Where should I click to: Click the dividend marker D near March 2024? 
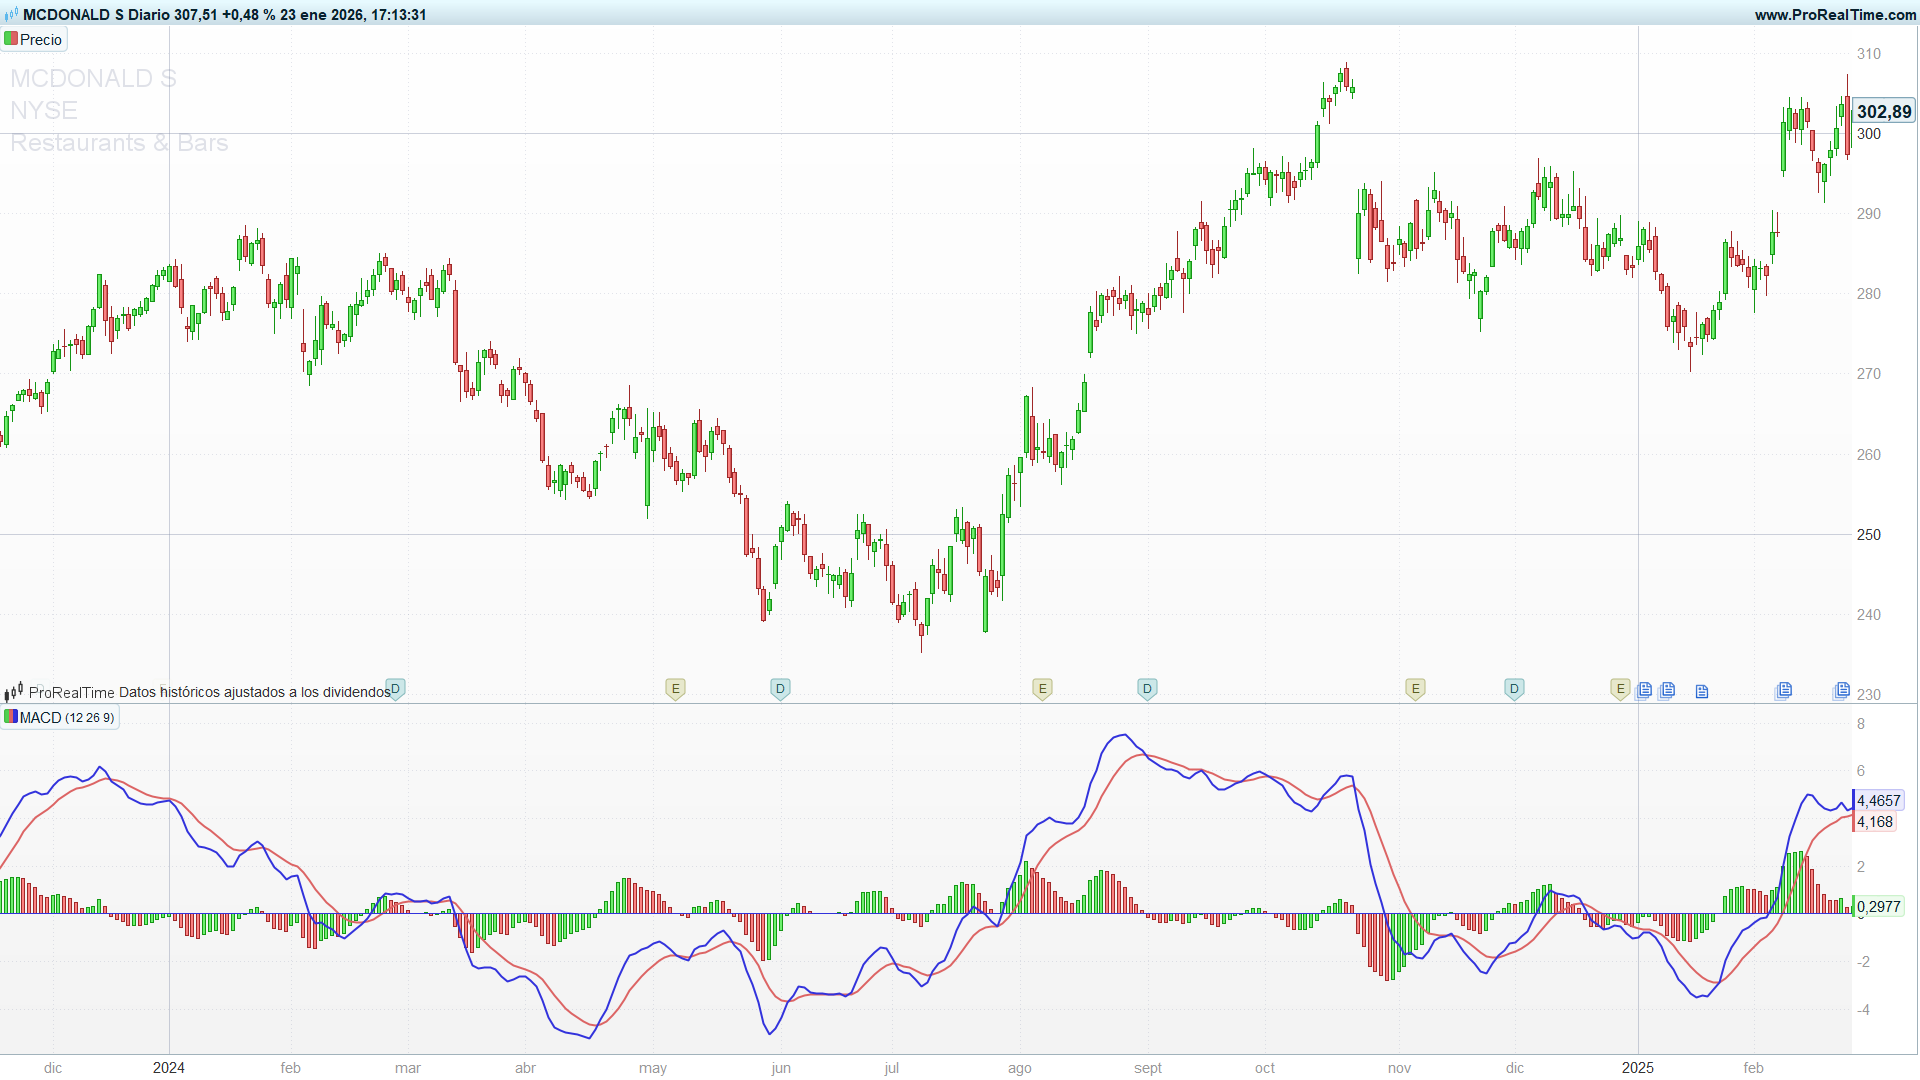[x=396, y=689]
